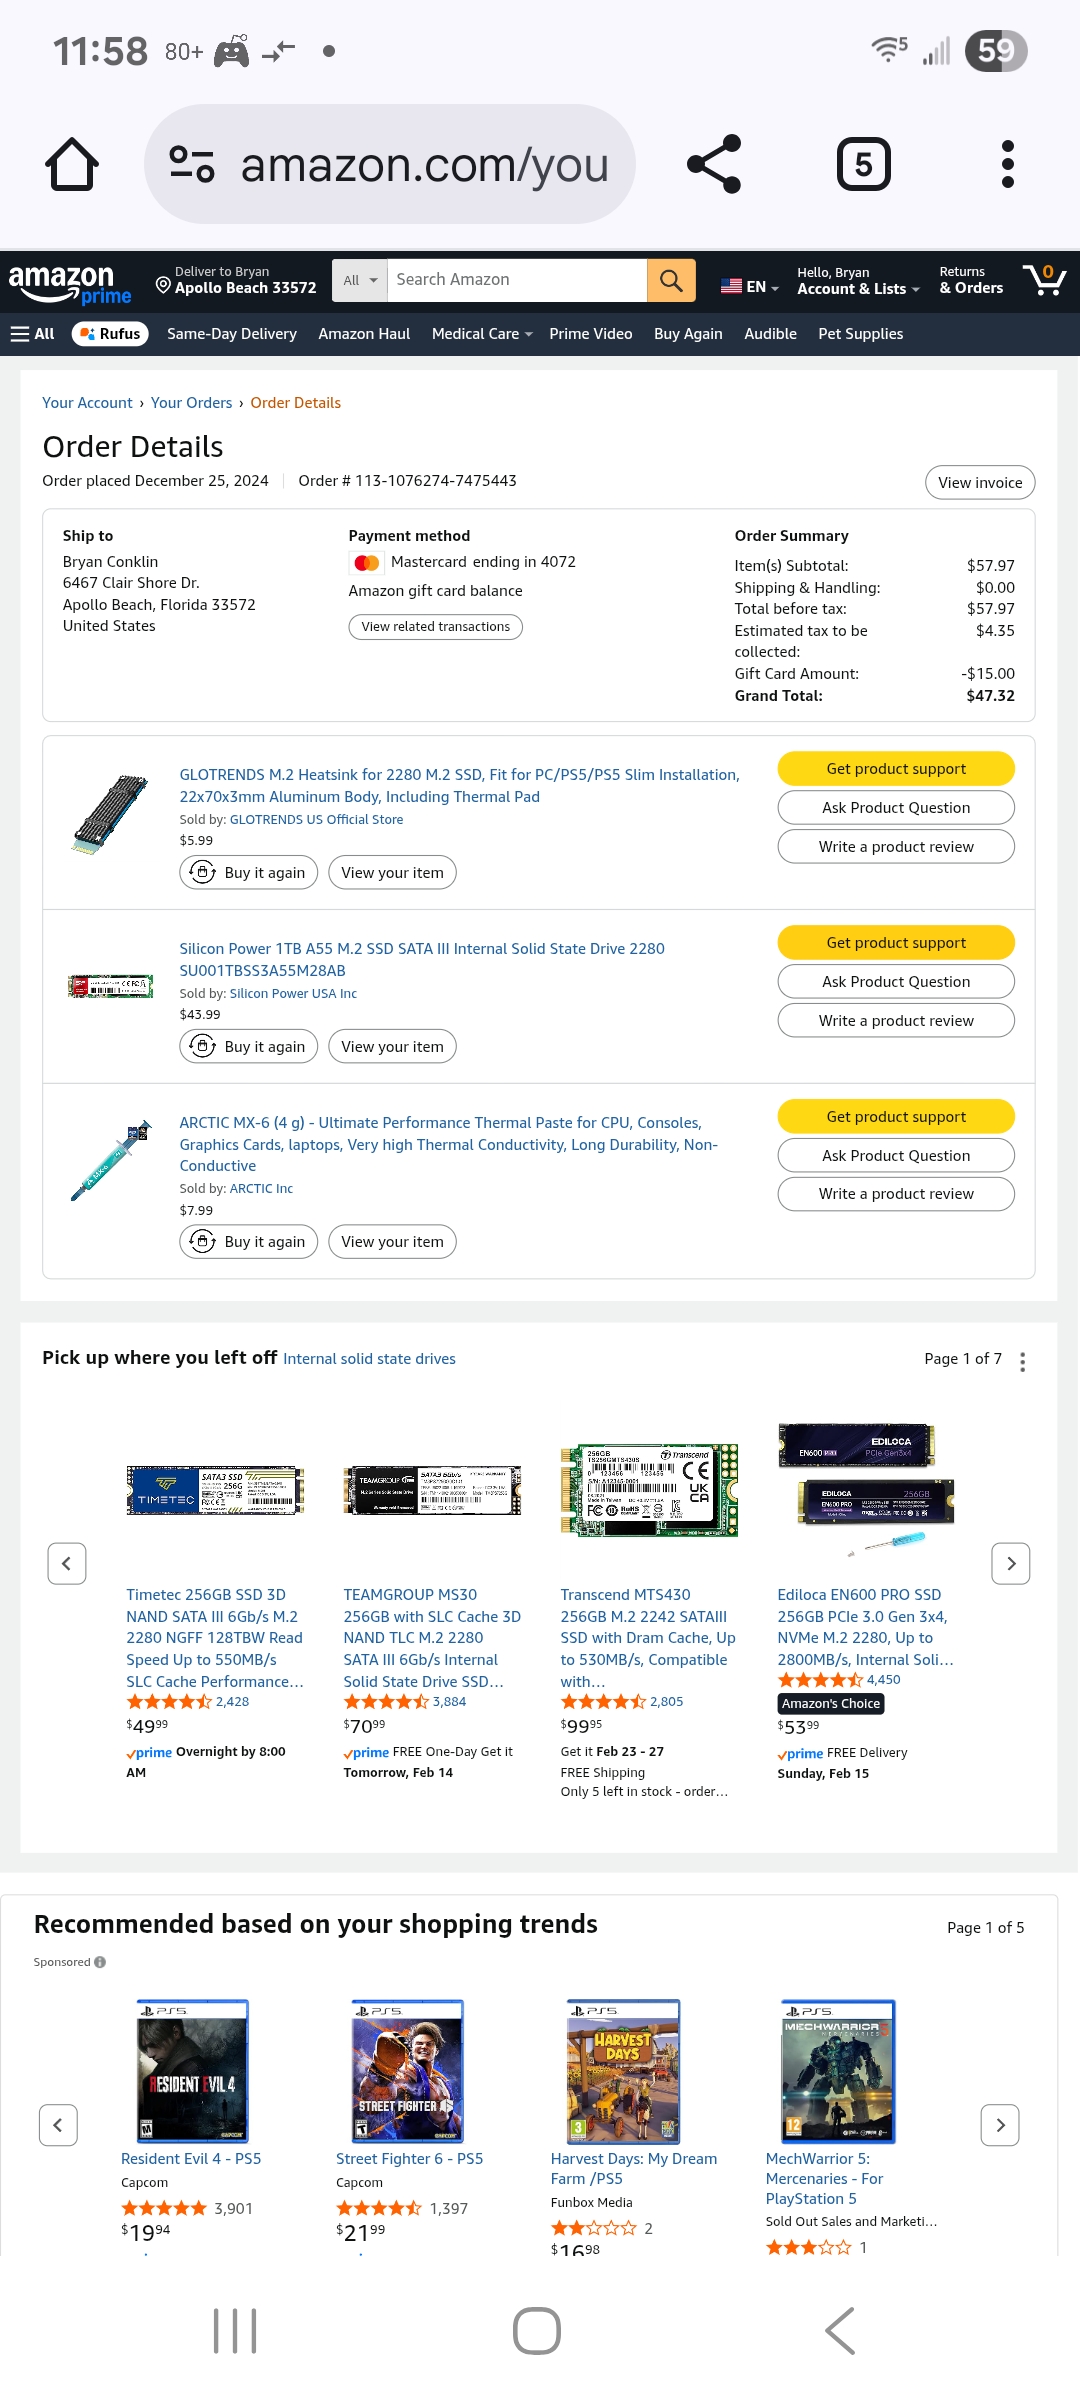Expand the search category All dropdown
This screenshot has width=1080, height=2400.
point(359,280)
